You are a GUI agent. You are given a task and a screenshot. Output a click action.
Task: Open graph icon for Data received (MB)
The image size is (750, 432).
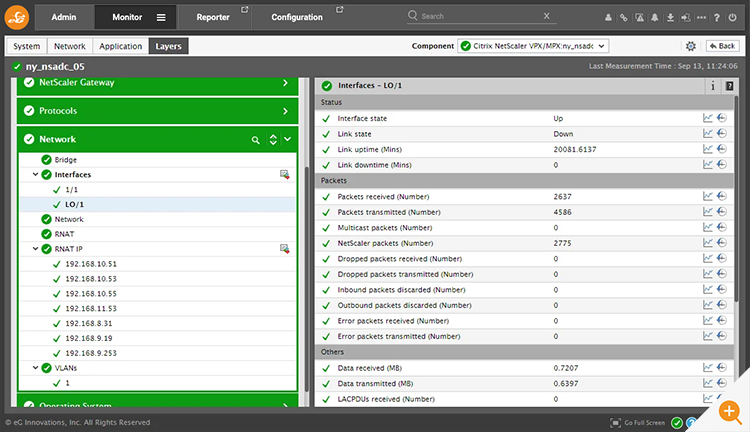click(707, 367)
